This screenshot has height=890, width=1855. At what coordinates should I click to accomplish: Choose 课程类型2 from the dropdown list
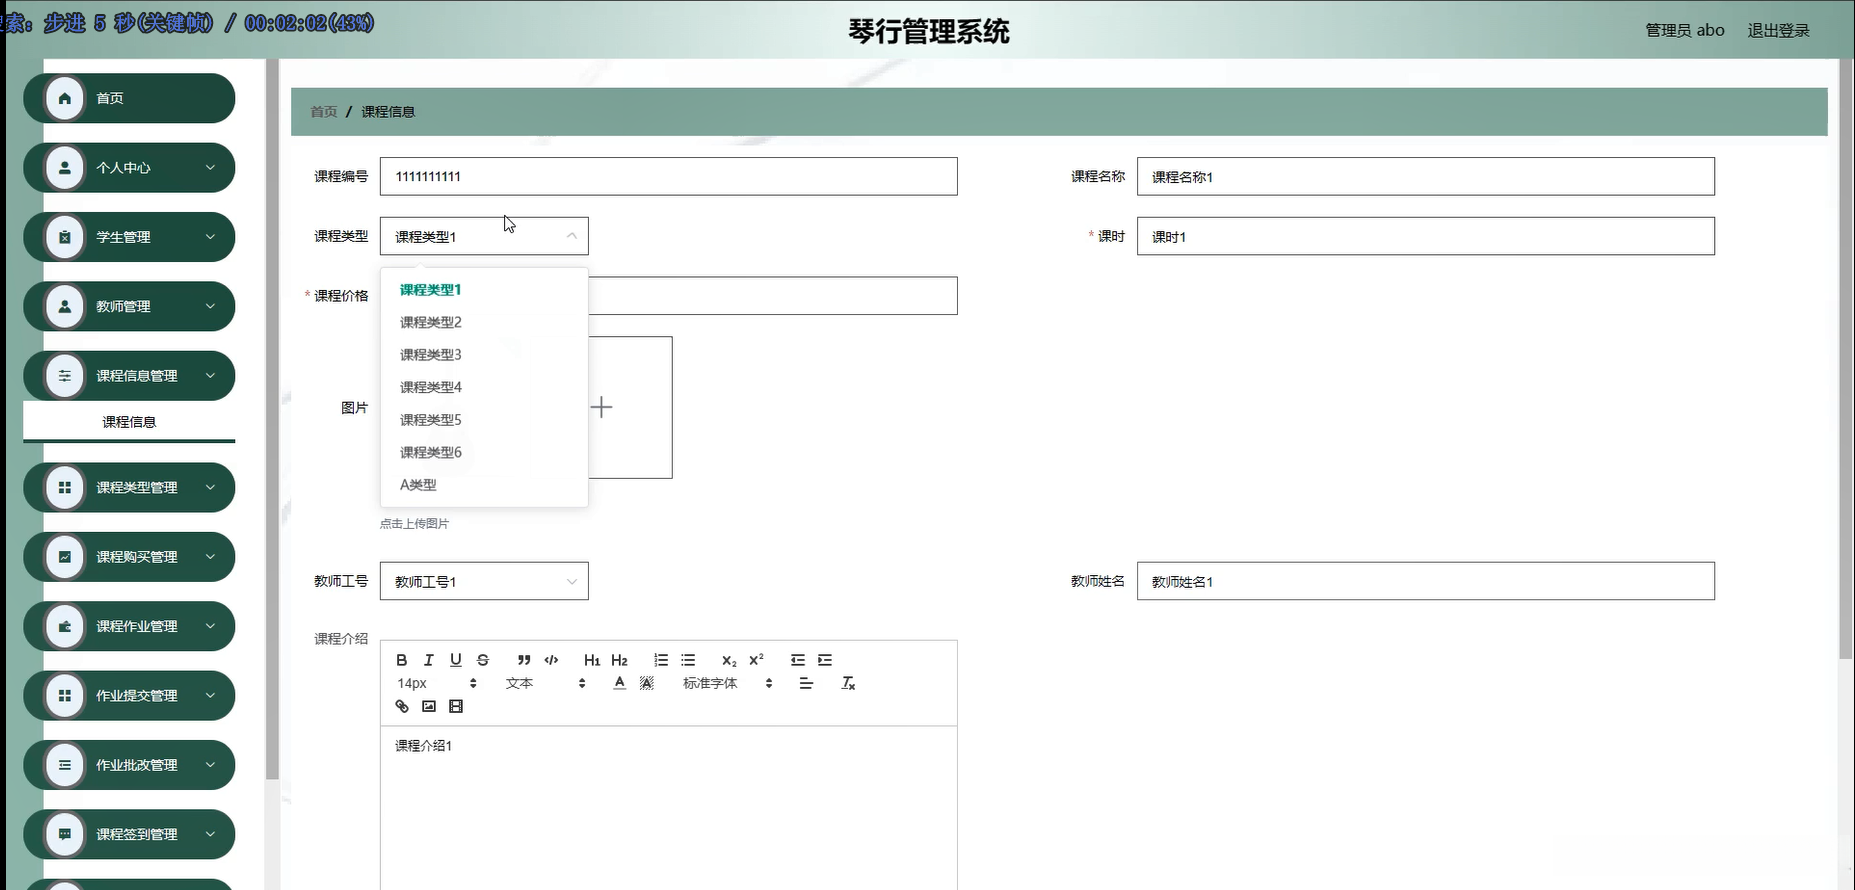click(x=484, y=322)
